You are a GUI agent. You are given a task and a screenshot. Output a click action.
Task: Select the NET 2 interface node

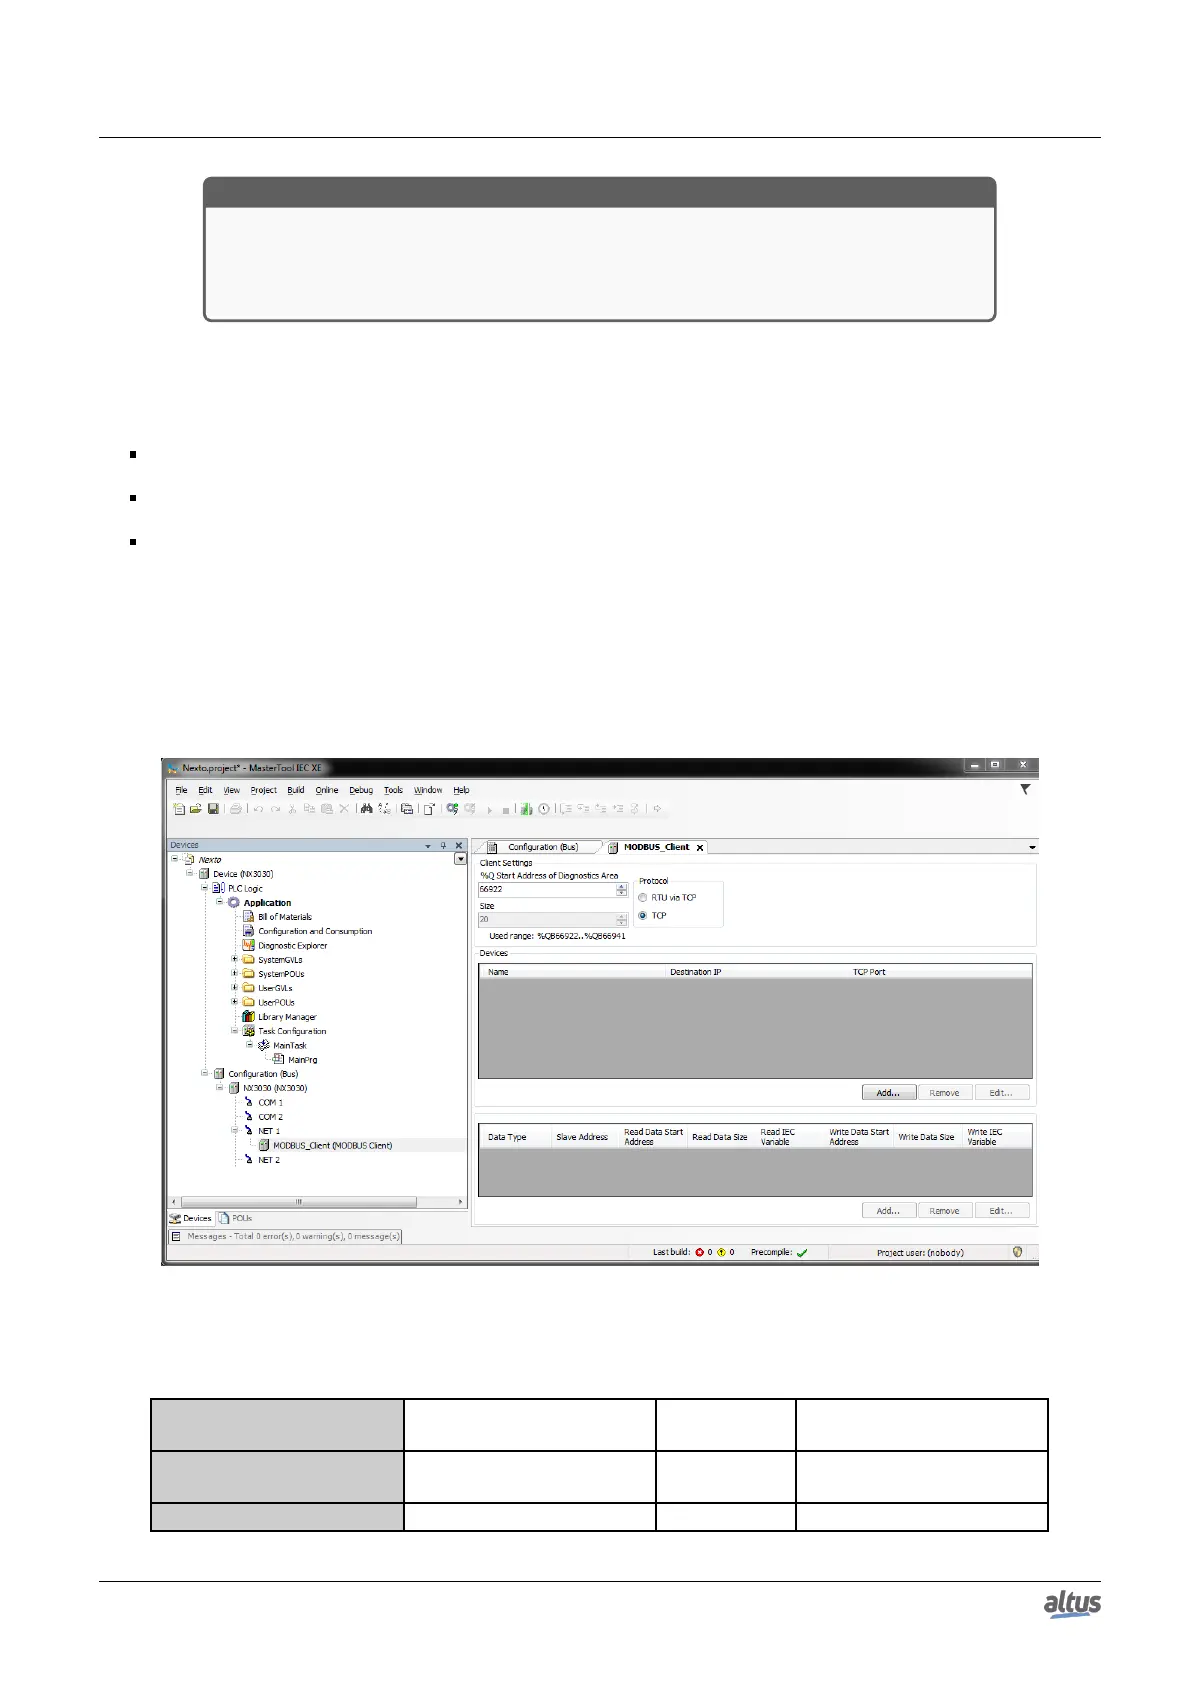pos(263,1160)
